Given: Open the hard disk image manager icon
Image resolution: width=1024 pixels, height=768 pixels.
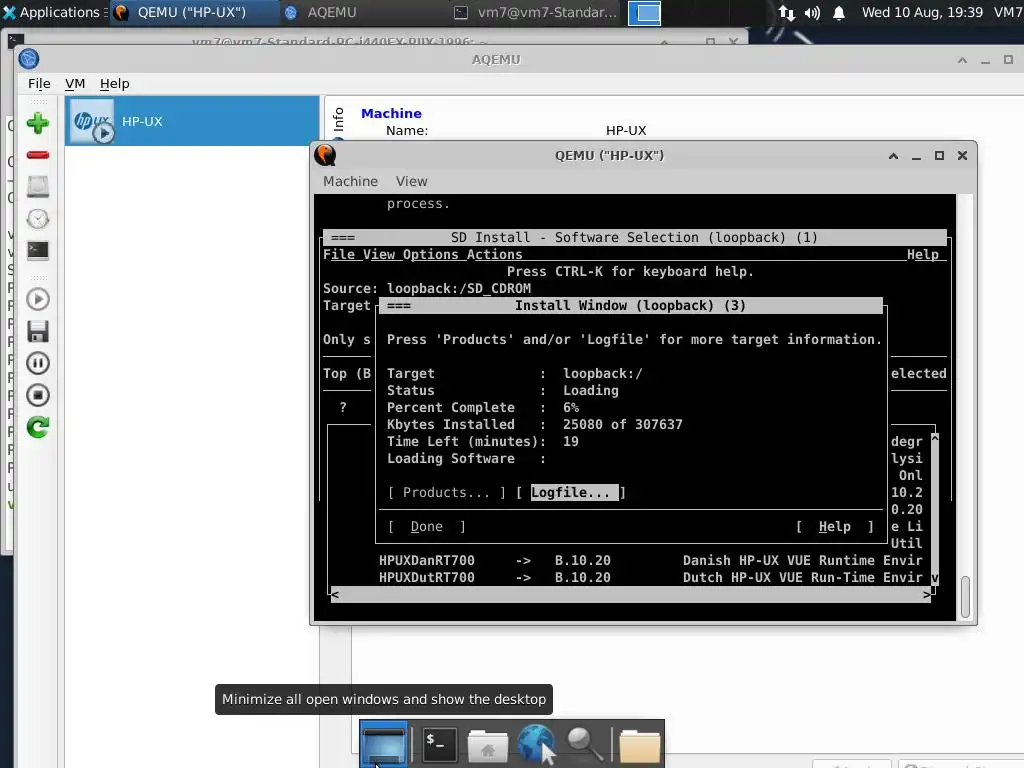Looking at the screenshot, I should click(38, 187).
